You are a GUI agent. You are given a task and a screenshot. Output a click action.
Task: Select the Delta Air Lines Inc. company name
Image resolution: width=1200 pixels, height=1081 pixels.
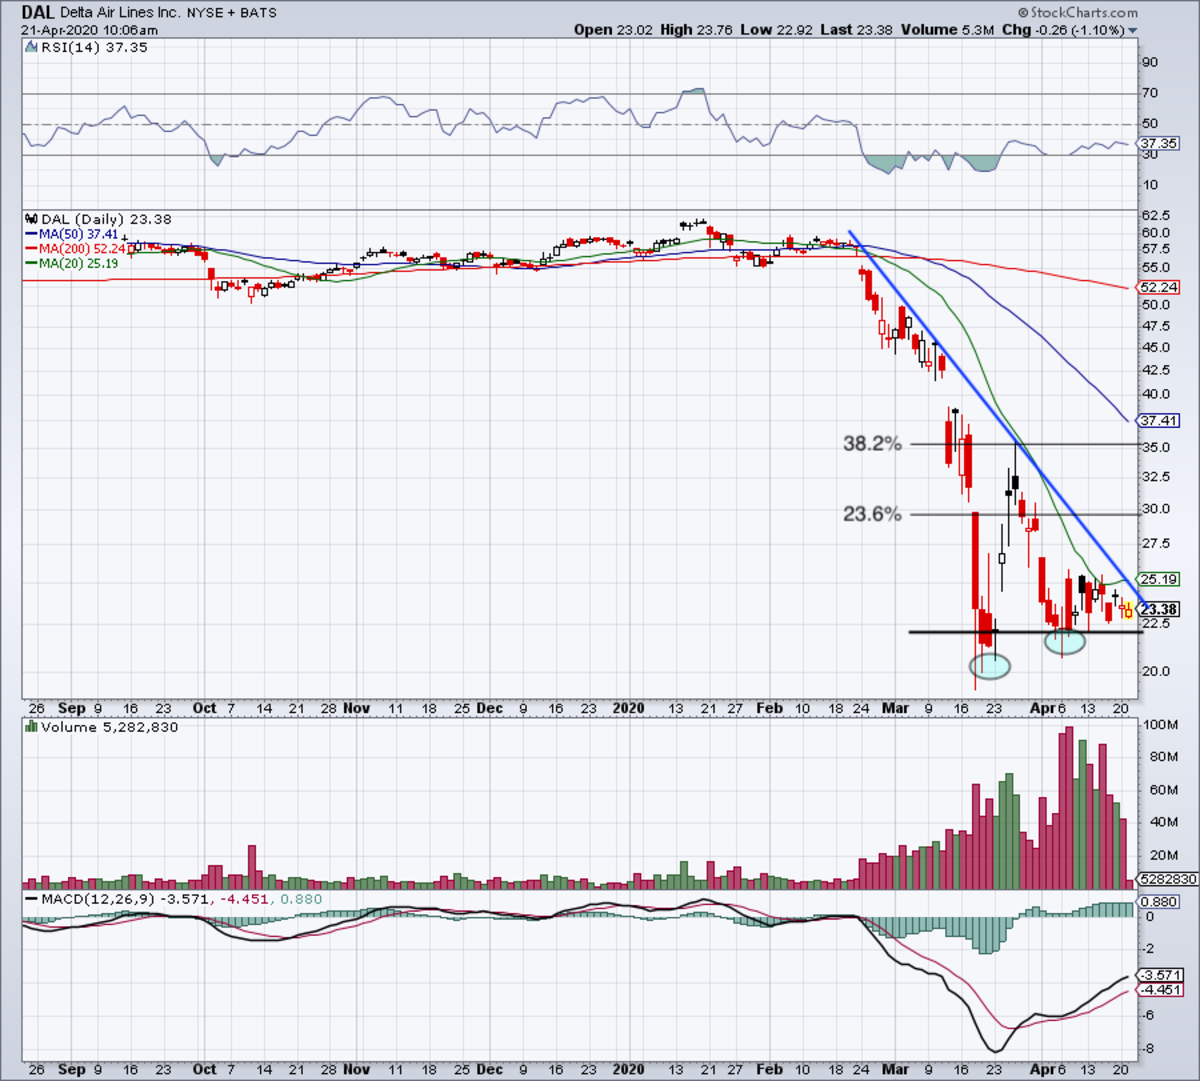click(x=121, y=14)
